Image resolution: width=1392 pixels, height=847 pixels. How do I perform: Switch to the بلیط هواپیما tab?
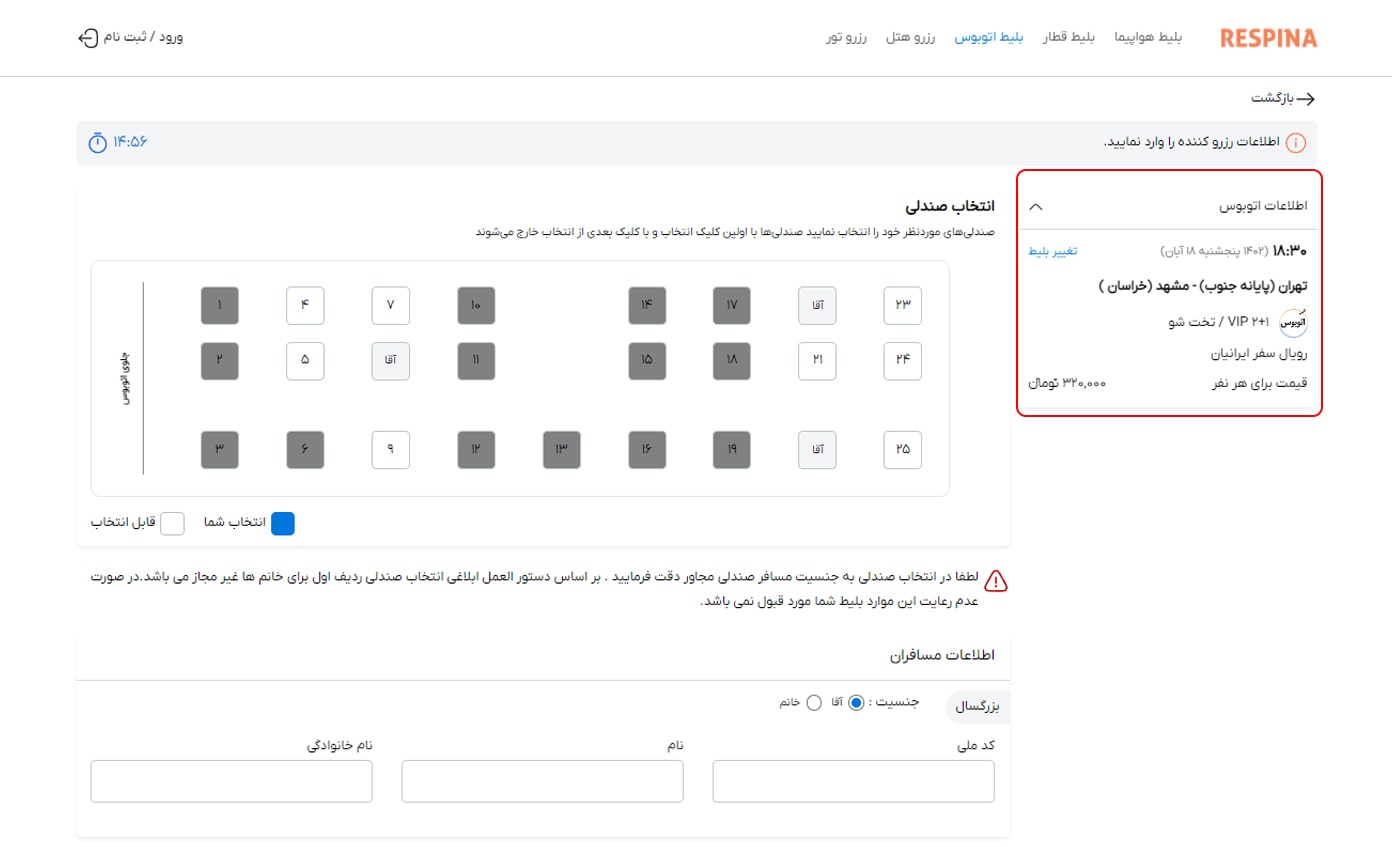[1147, 37]
